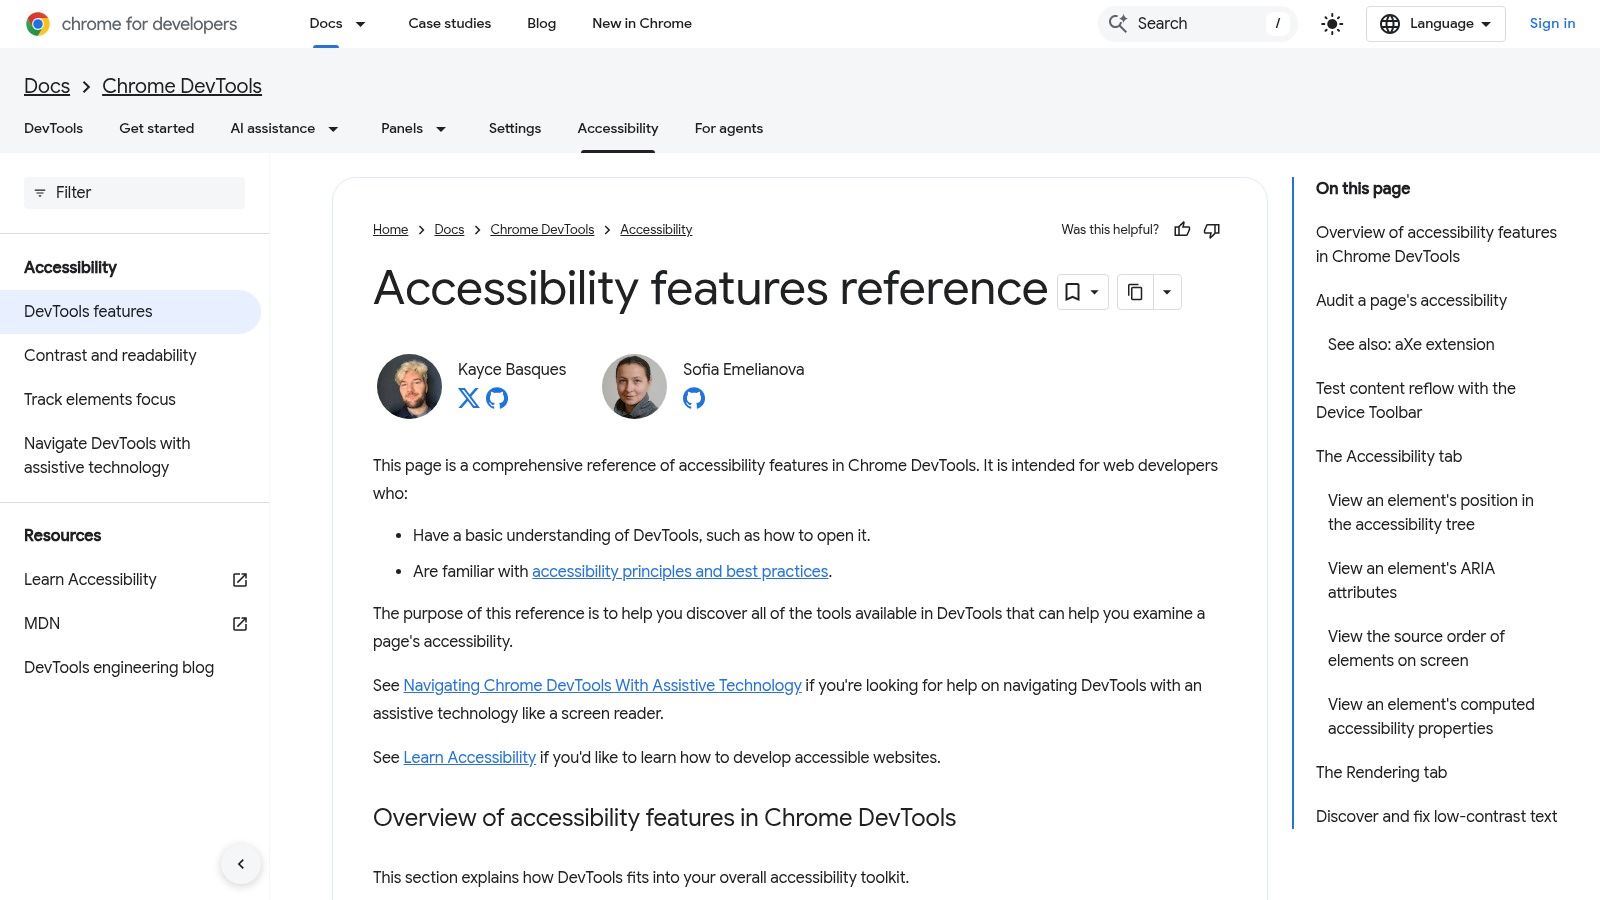The image size is (1600, 900).
Task: Open the Language dropdown
Action: (x=1435, y=24)
